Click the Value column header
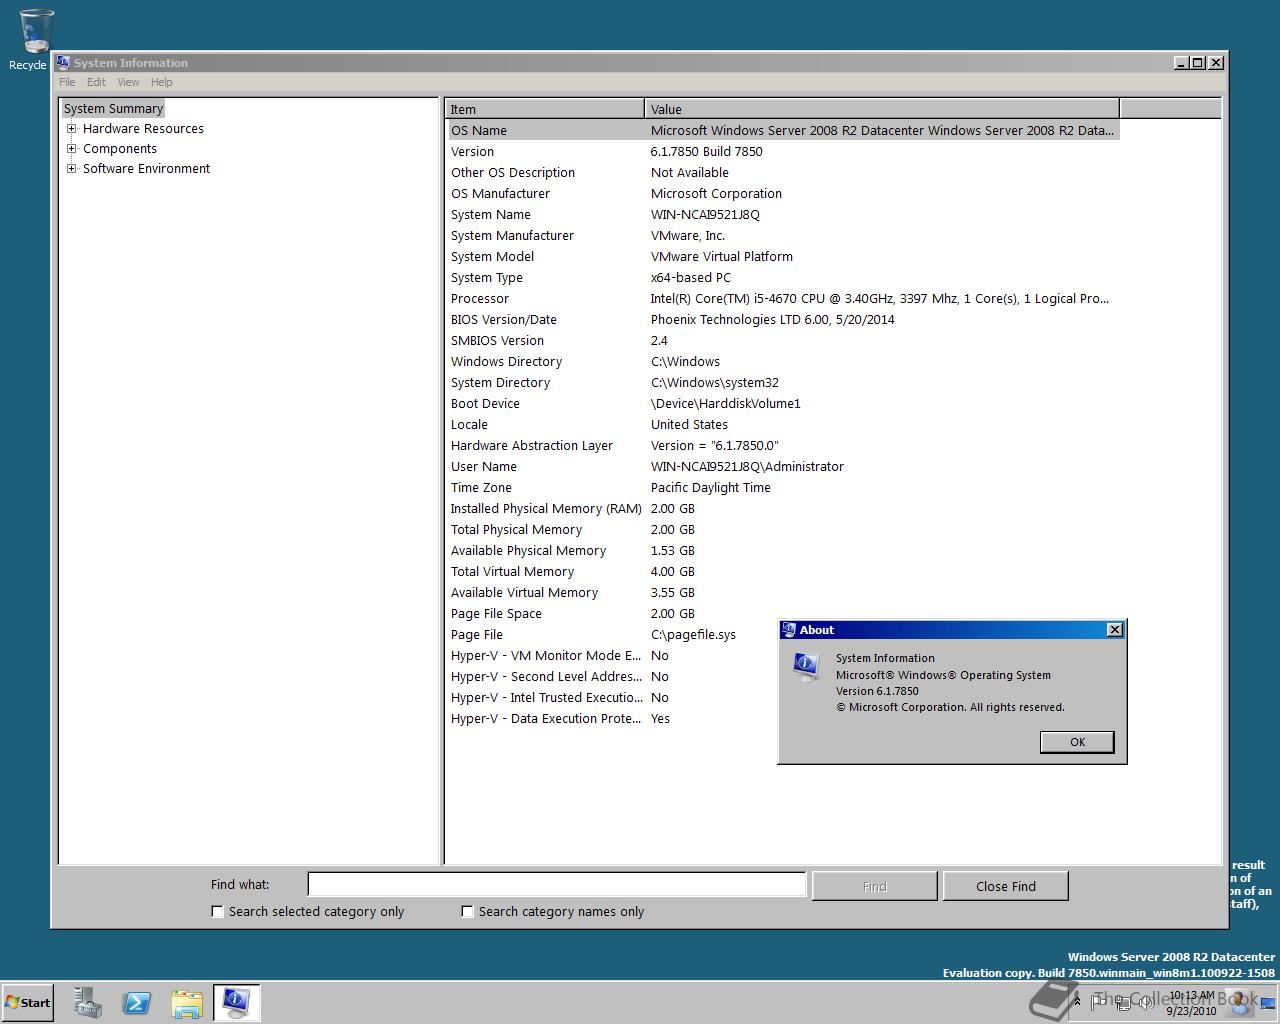1280x1024 pixels. point(882,109)
